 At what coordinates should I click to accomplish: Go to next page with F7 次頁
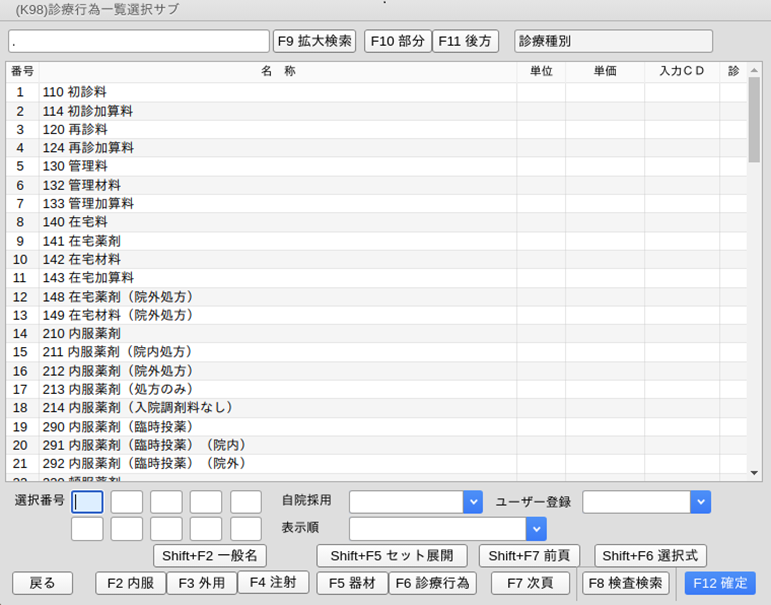pos(529,583)
